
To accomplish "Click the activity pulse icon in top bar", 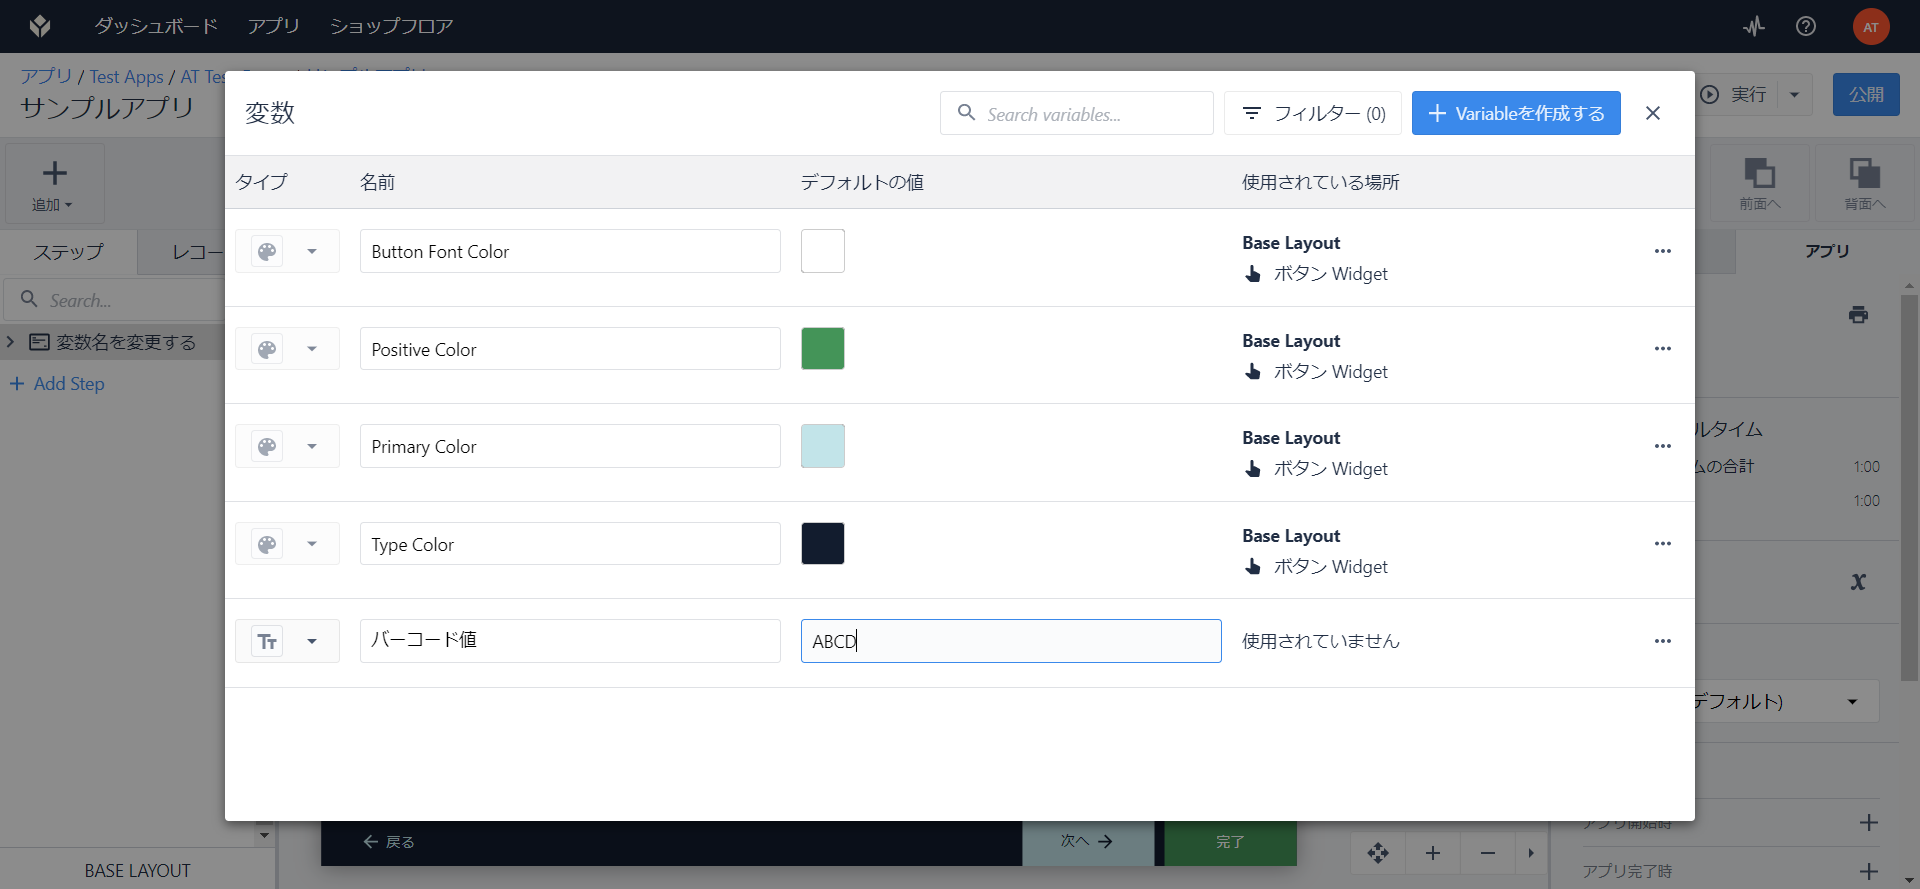I will point(1754,27).
